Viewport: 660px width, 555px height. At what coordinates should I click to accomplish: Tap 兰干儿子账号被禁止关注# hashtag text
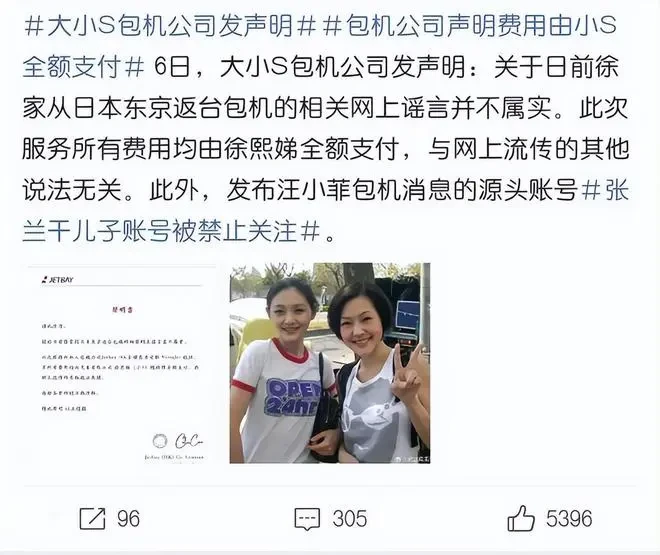point(172,232)
